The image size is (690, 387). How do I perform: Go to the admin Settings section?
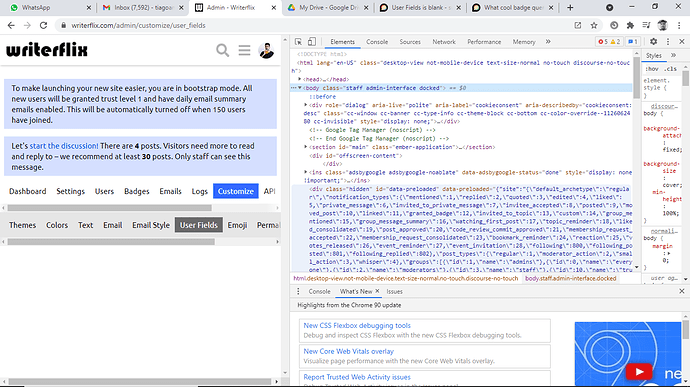[70, 191]
